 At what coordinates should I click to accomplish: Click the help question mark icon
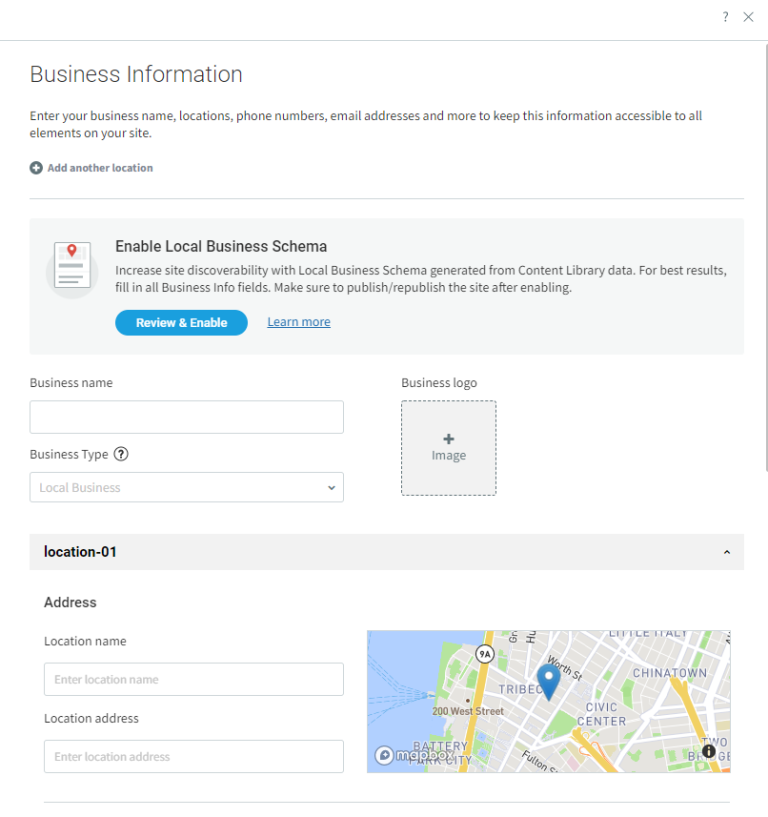(x=725, y=17)
